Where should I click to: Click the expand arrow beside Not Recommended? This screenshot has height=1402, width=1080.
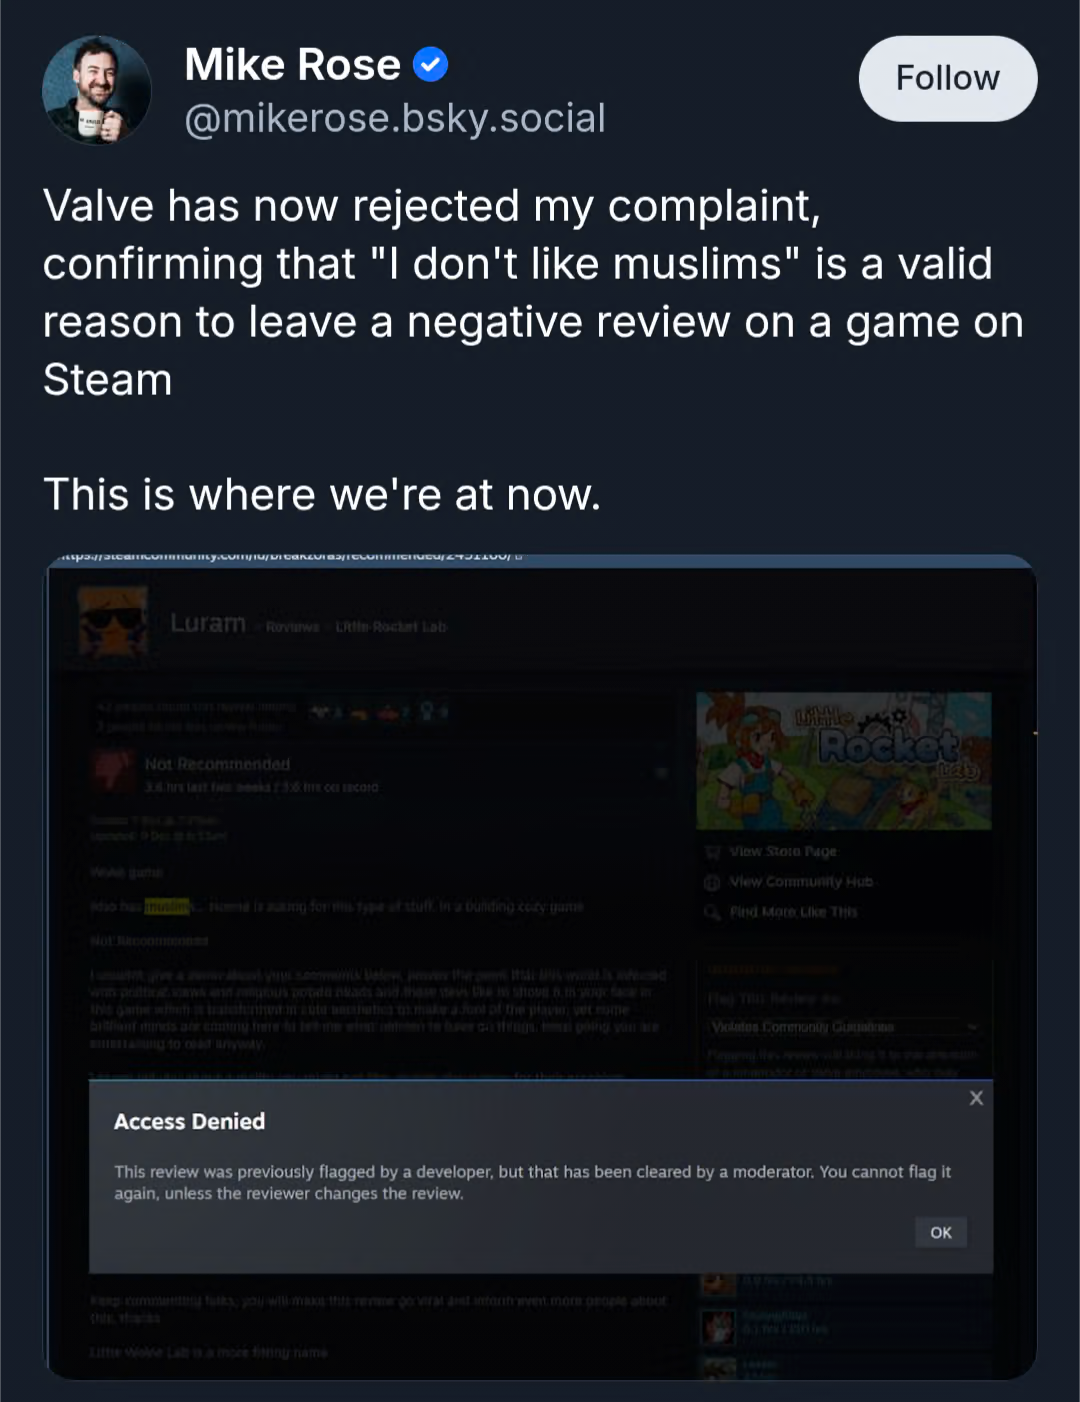(661, 773)
